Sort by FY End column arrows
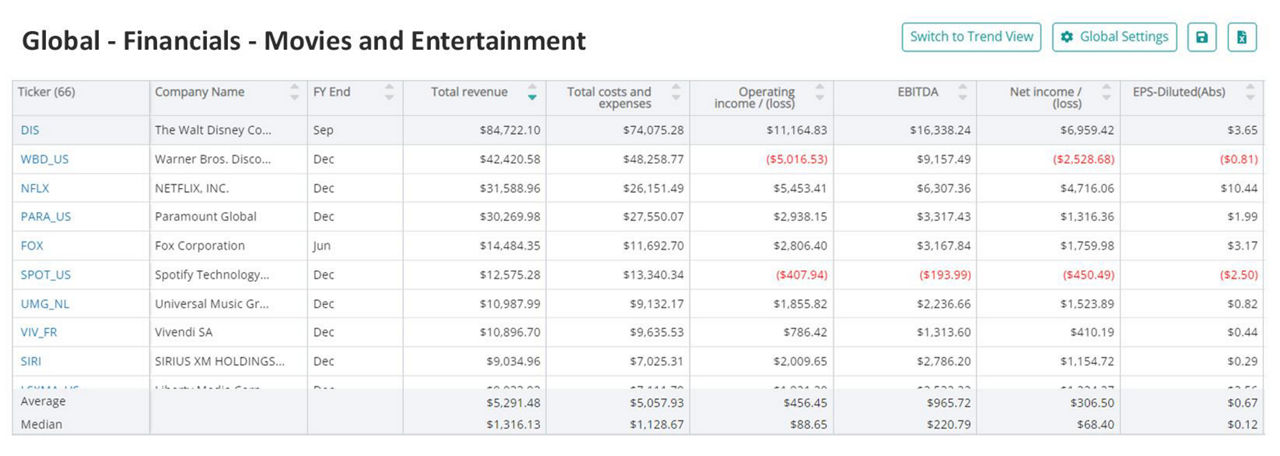Viewport: 1280px width, 456px height. coord(389,92)
